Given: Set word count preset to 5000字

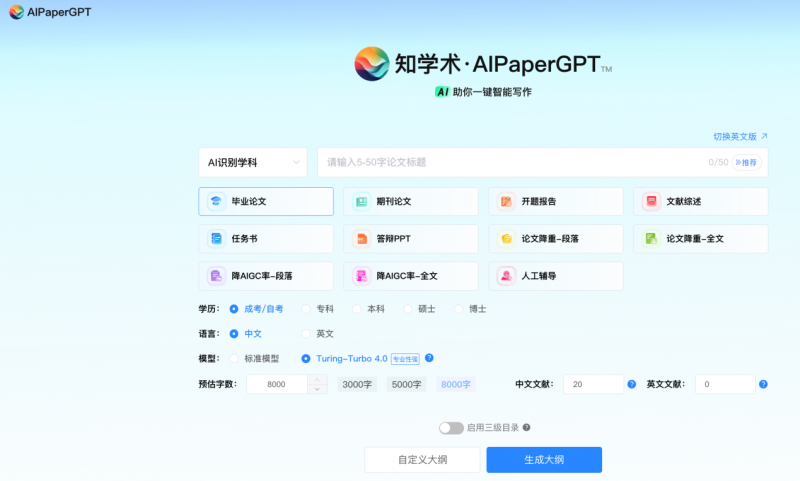Looking at the screenshot, I should pyautogui.click(x=406, y=384).
